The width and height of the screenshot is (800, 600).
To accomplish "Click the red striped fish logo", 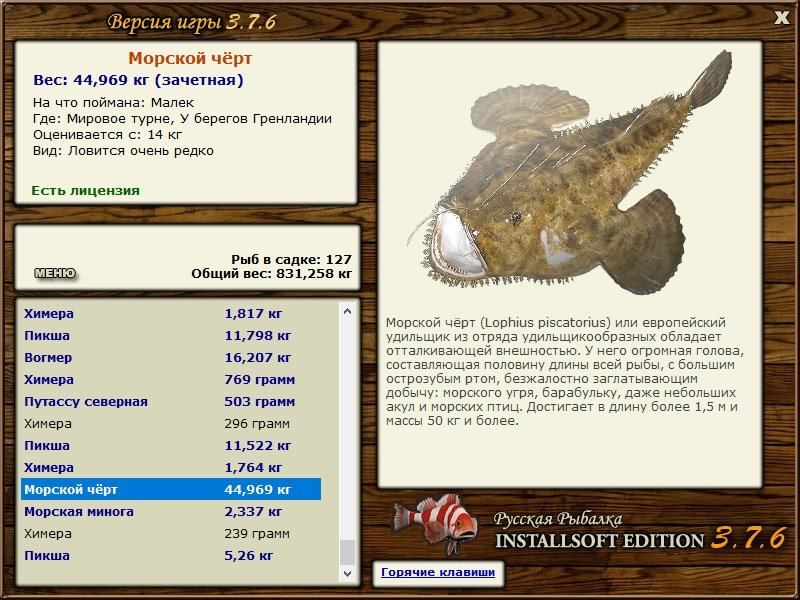I will (x=435, y=523).
